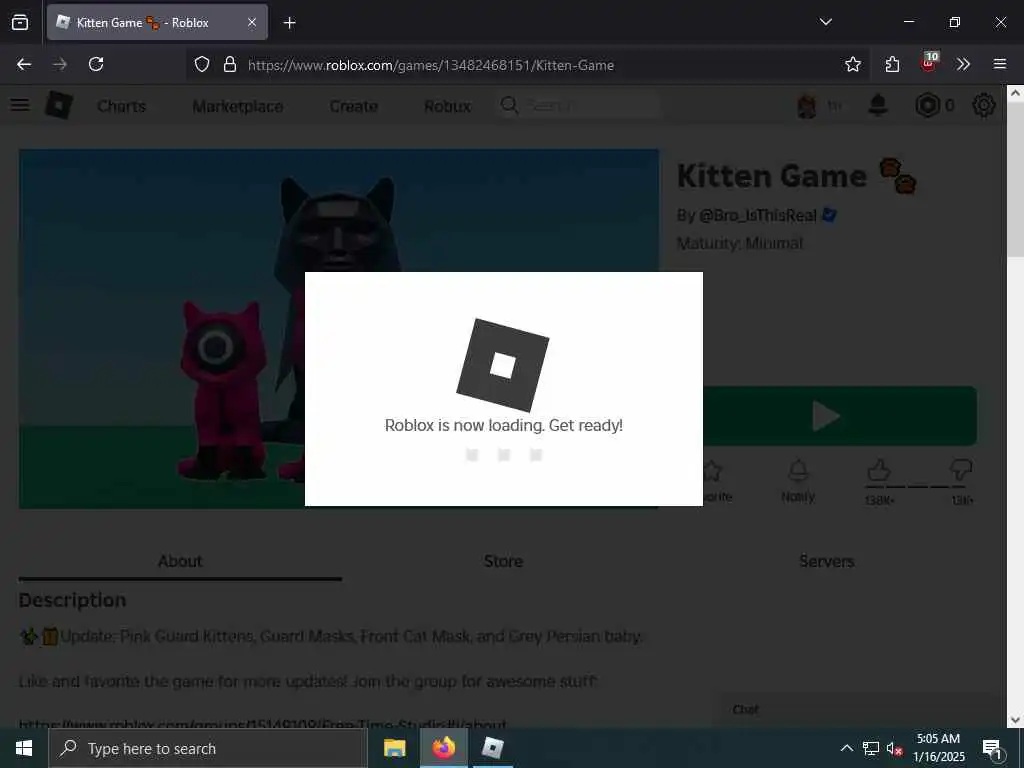
Task: Open Robux in Roblox navigation
Action: 447,106
